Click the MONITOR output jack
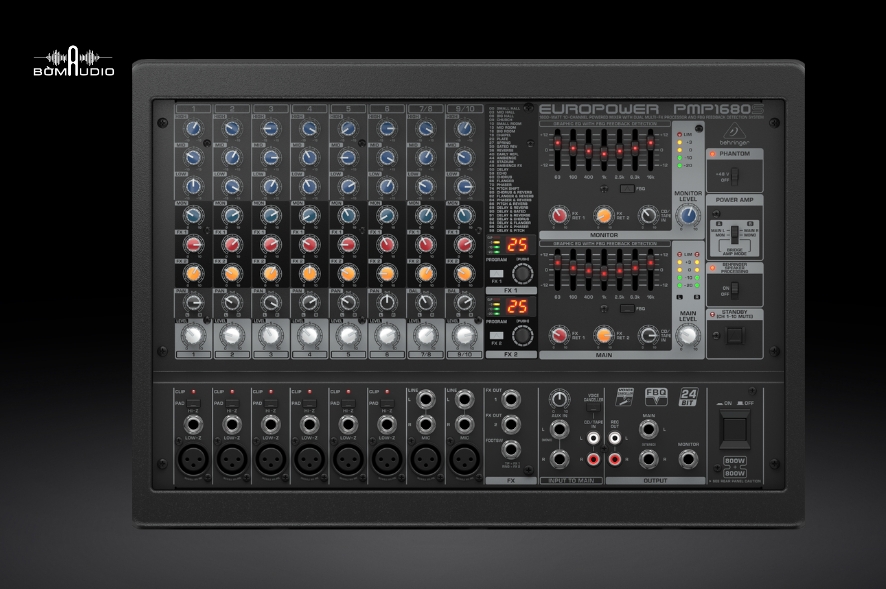The height and width of the screenshot is (589, 886). pyautogui.click(x=688, y=458)
